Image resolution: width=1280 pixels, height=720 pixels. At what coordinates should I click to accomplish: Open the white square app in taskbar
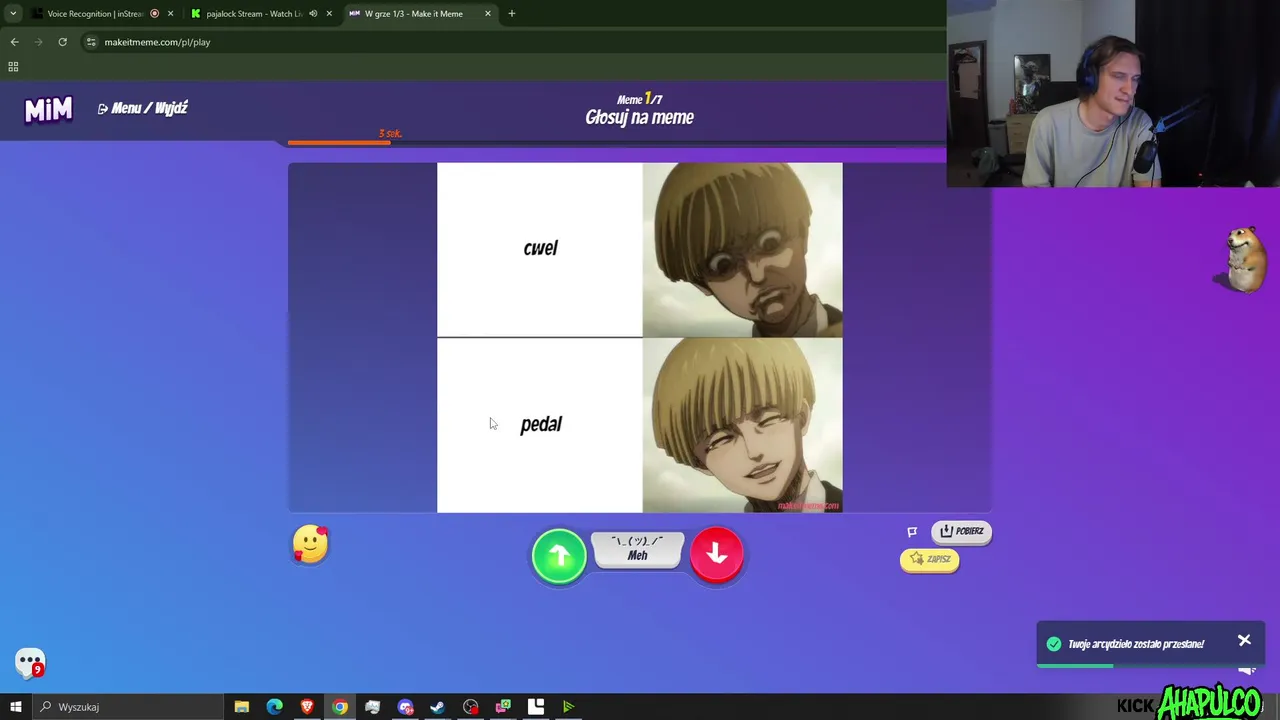tap(536, 707)
